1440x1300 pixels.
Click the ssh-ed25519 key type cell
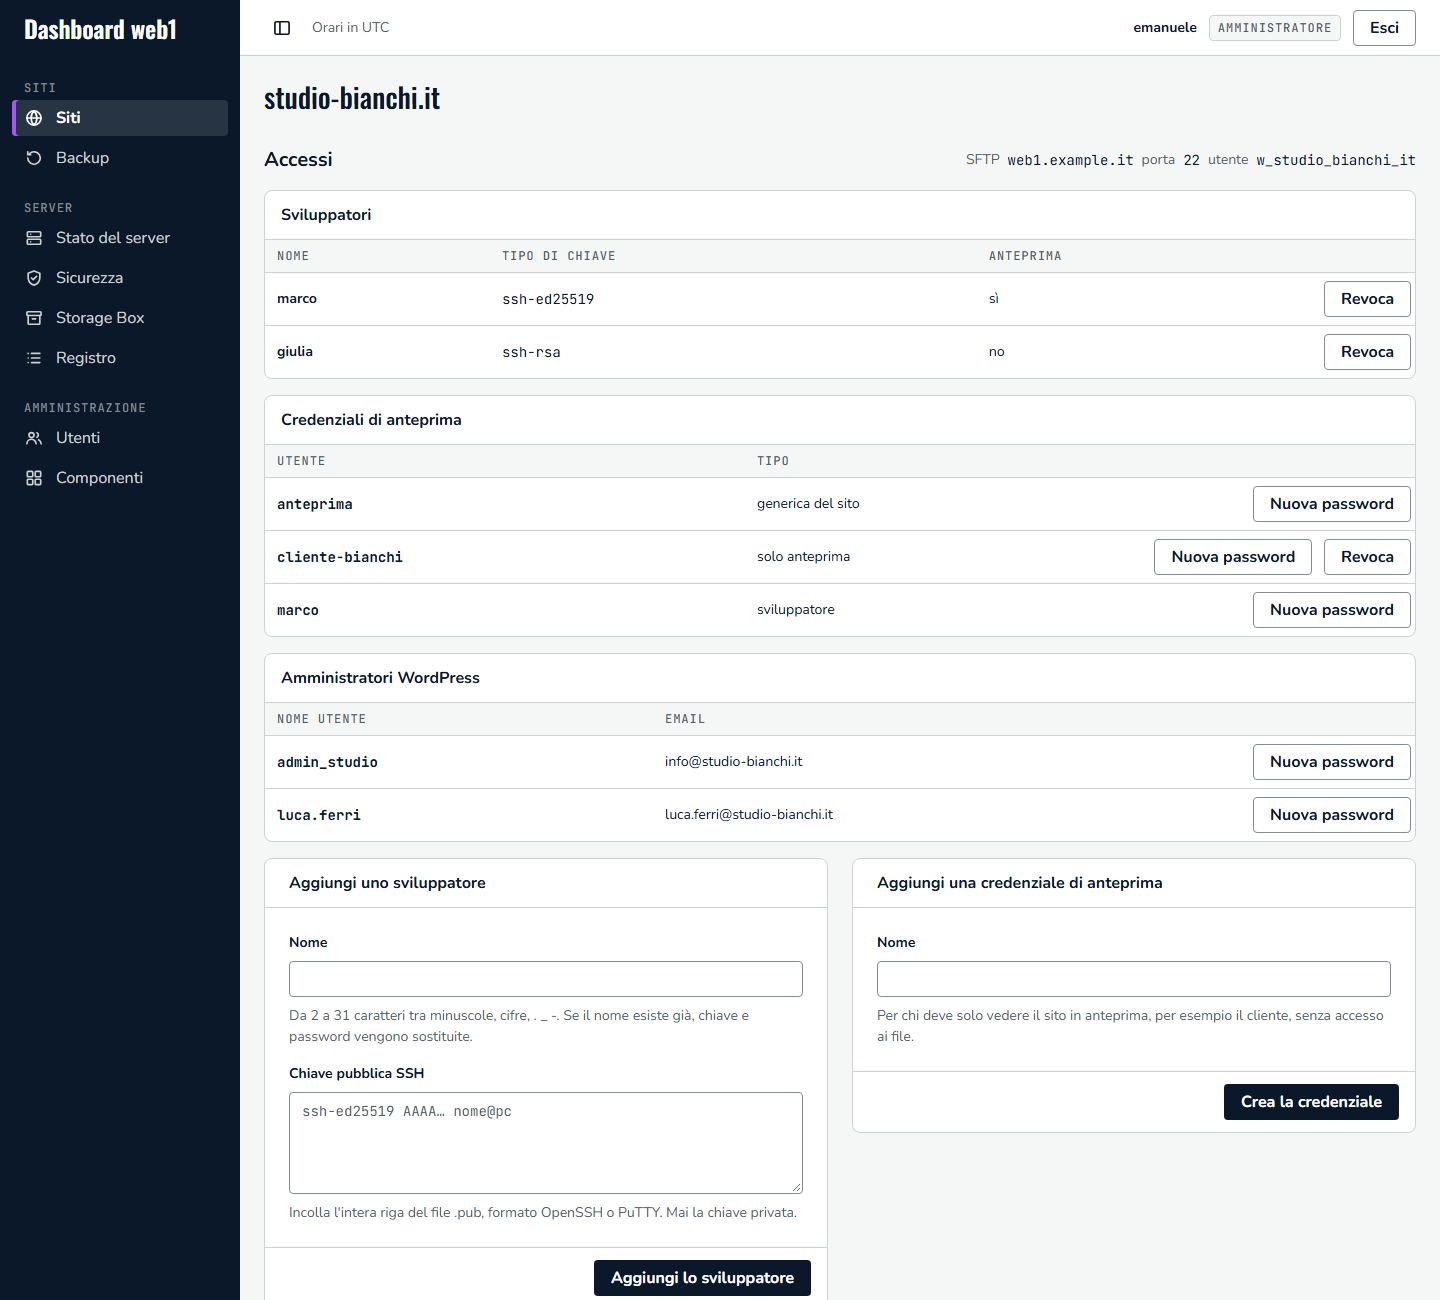(548, 299)
